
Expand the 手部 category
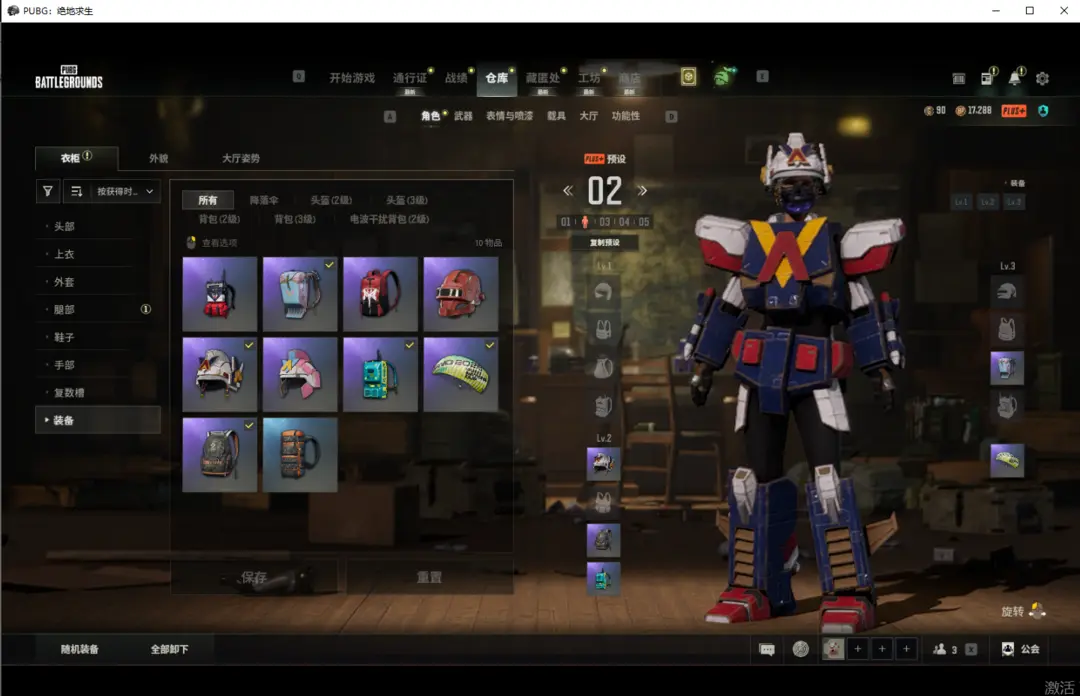tap(98, 365)
